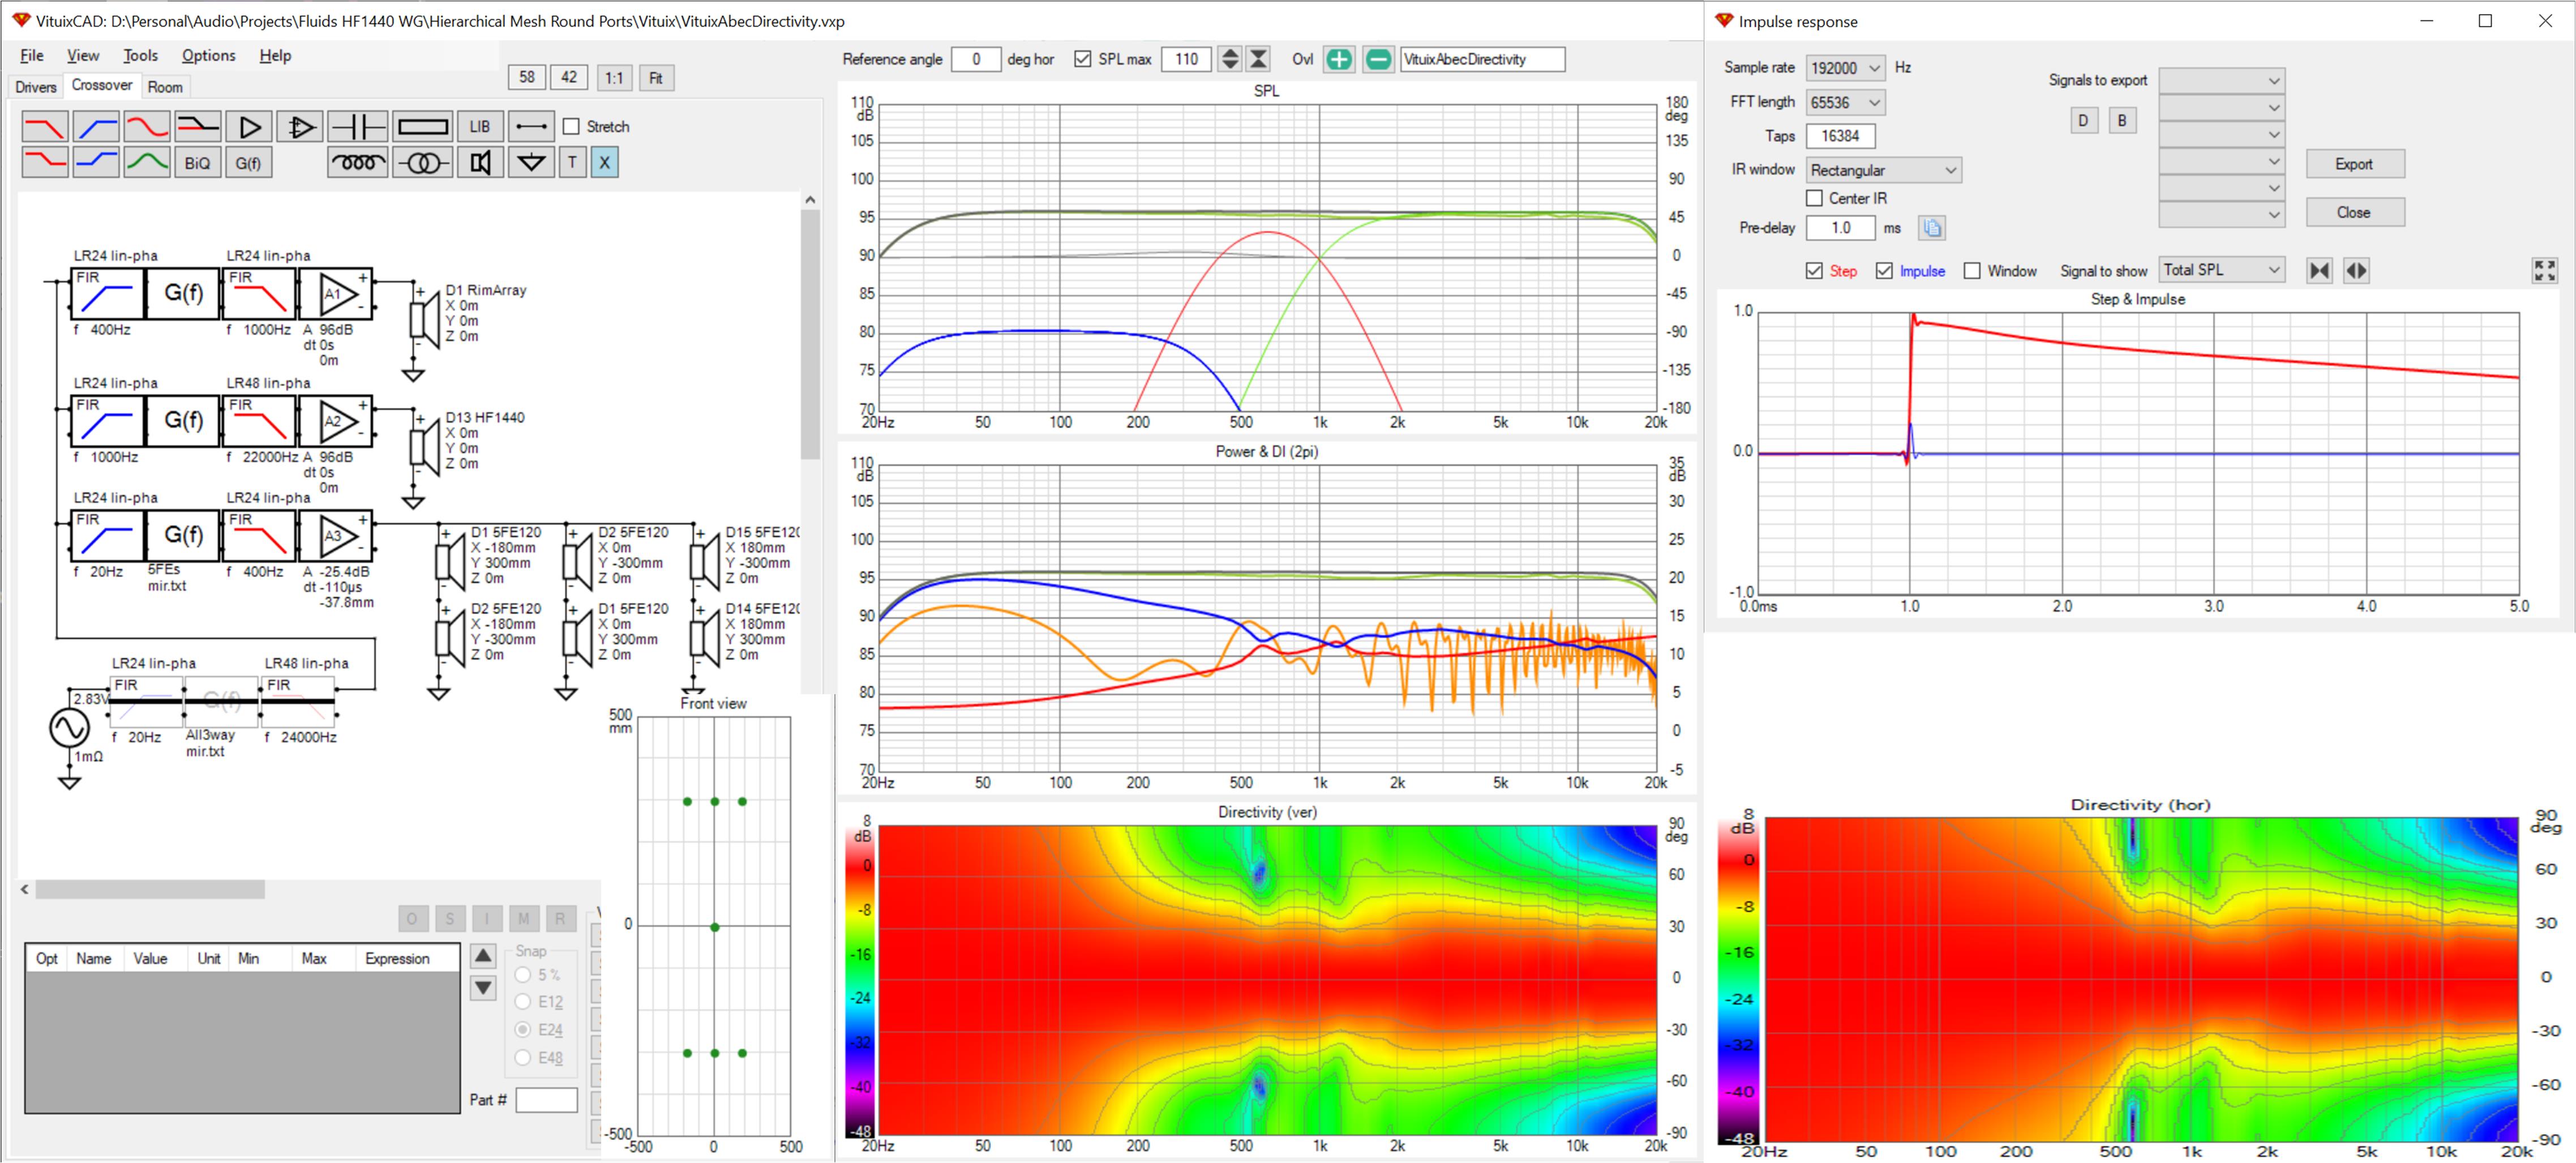Viewport: 2576px width, 1163px height.
Task: Open the Options menu
Action: [x=209, y=56]
